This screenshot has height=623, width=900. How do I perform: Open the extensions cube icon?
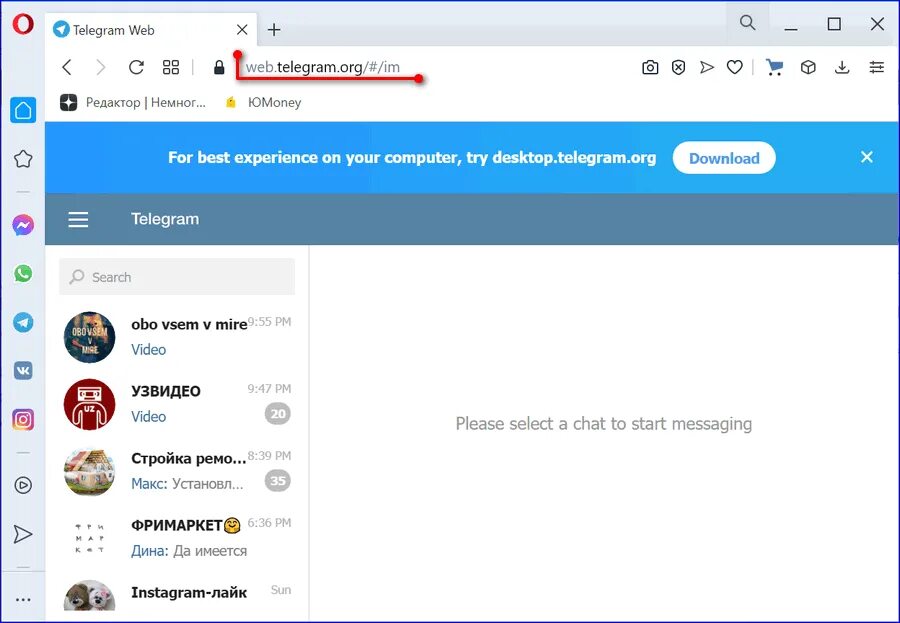point(808,68)
